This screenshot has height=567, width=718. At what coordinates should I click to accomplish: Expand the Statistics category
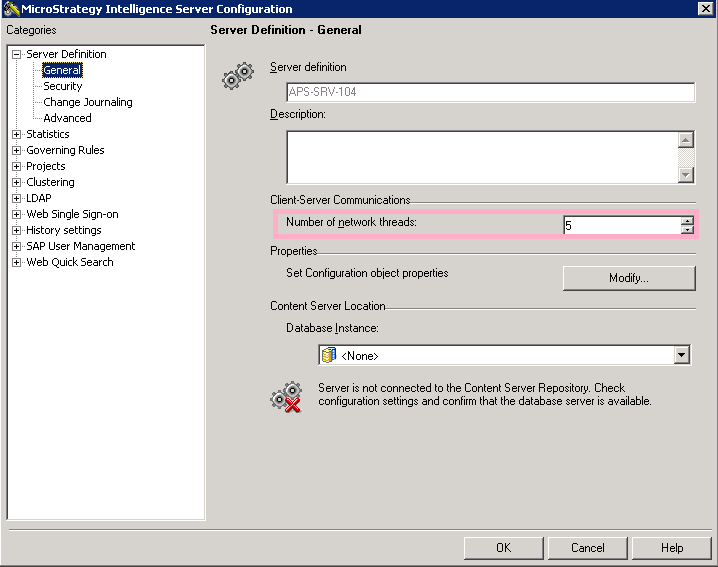(16, 134)
